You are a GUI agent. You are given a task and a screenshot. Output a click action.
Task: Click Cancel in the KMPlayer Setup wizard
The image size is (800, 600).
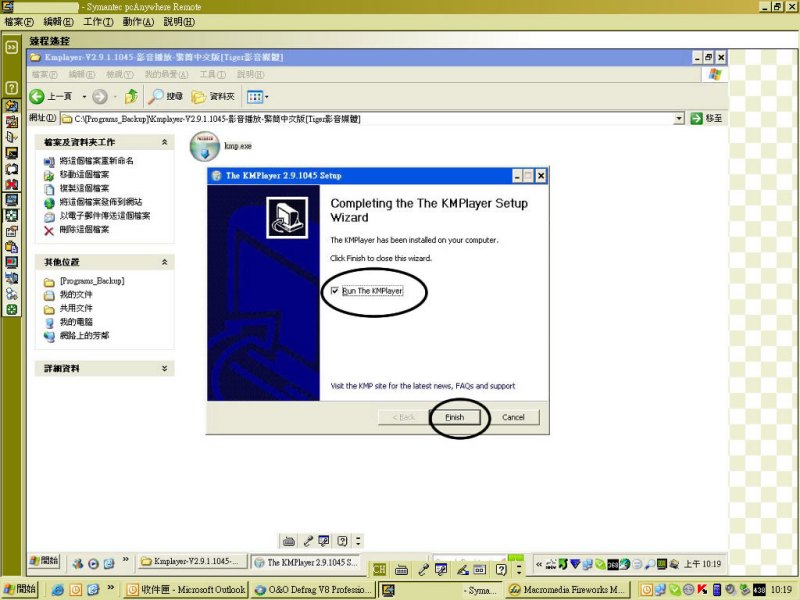coord(513,417)
